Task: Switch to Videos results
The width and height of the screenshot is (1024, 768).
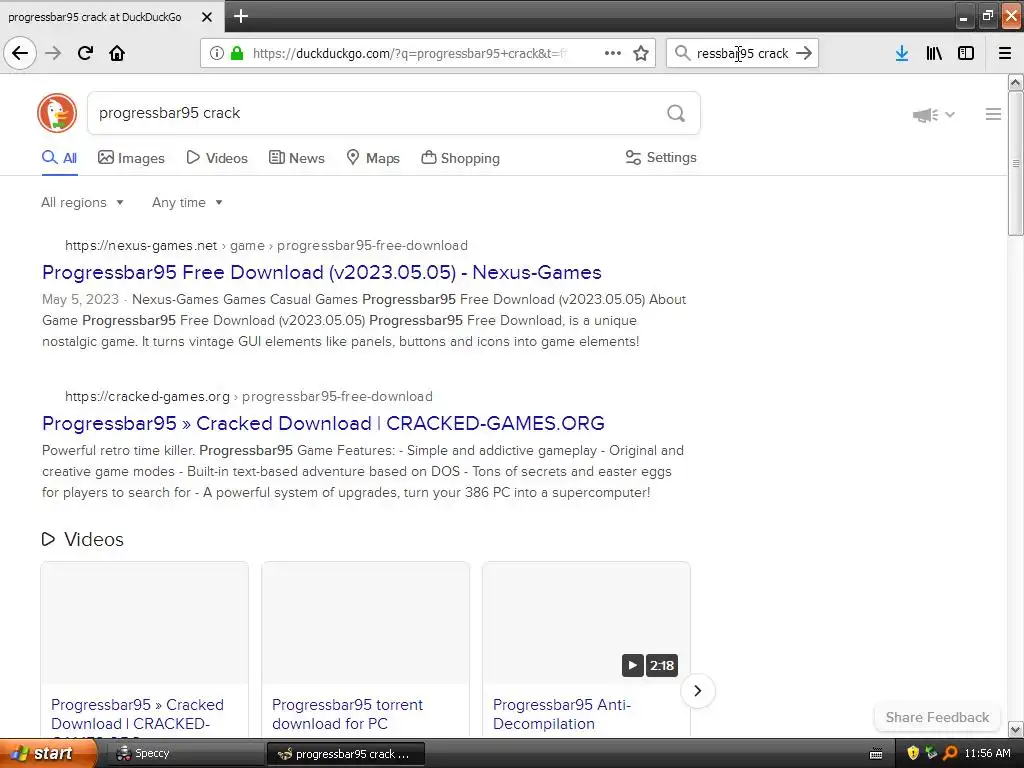Action: coord(217,158)
